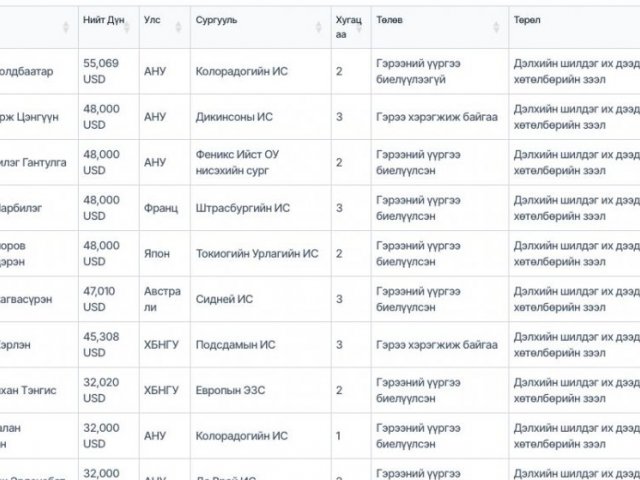Sort by Төлөв column arrows icon
The width and height of the screenshot is (640, 480).
496,27
